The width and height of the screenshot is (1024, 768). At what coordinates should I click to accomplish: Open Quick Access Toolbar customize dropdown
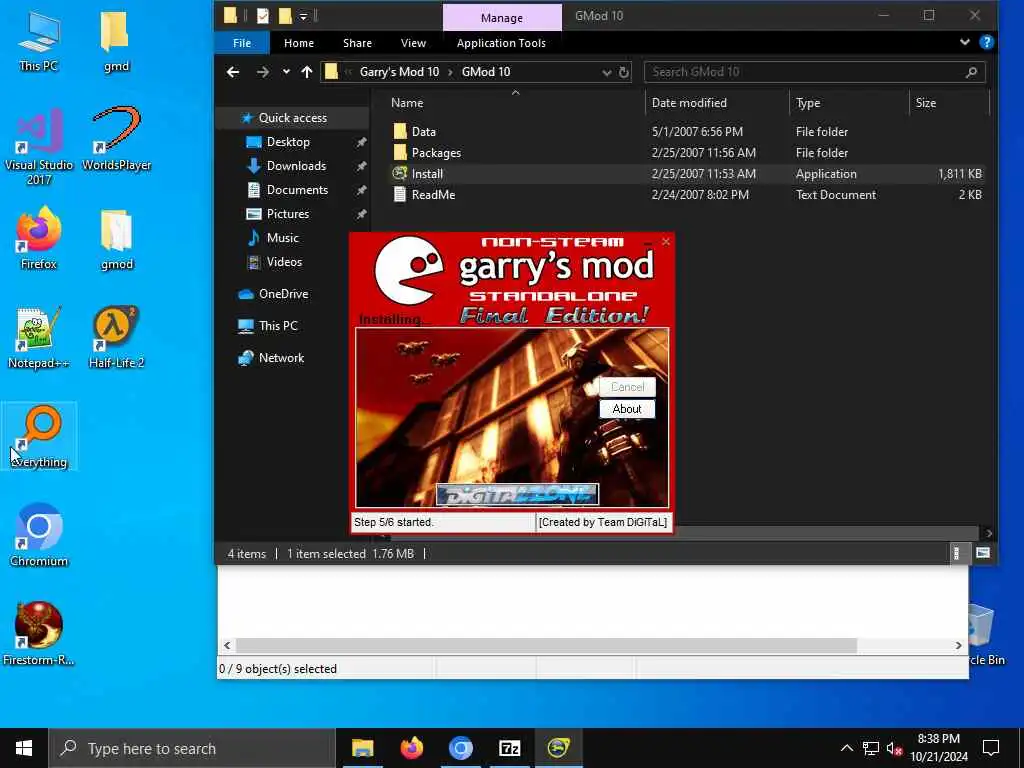[x=304, y=16]
